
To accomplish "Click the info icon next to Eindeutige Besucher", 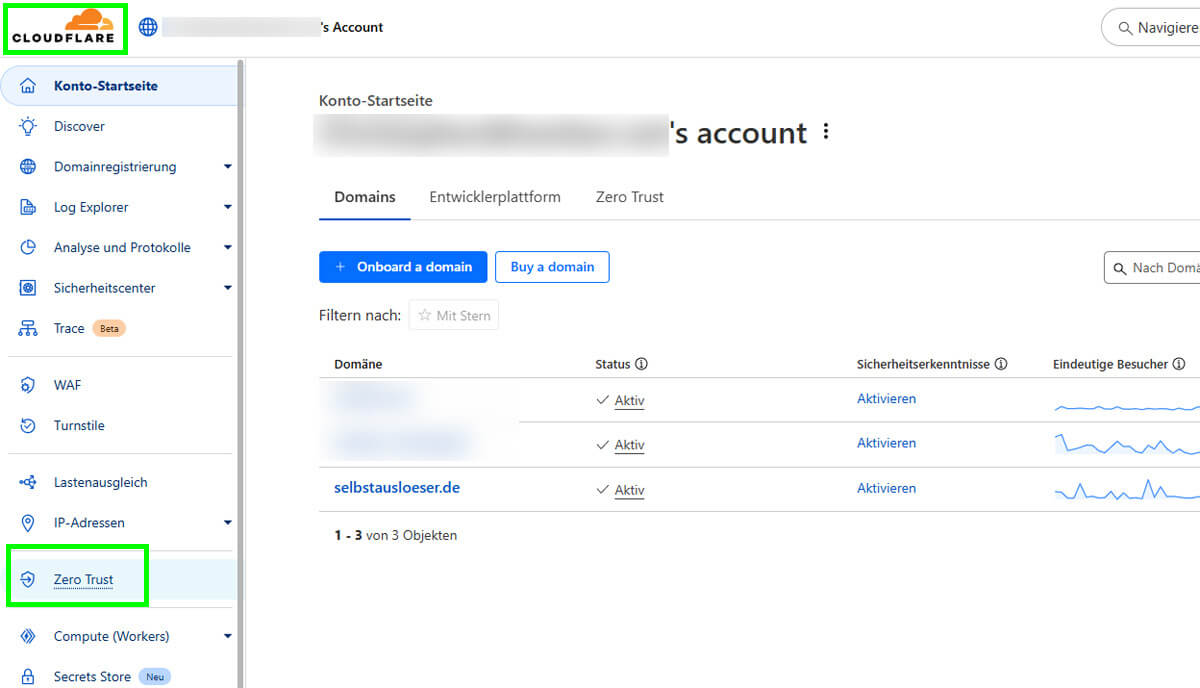I will (x=1179, y=364).
